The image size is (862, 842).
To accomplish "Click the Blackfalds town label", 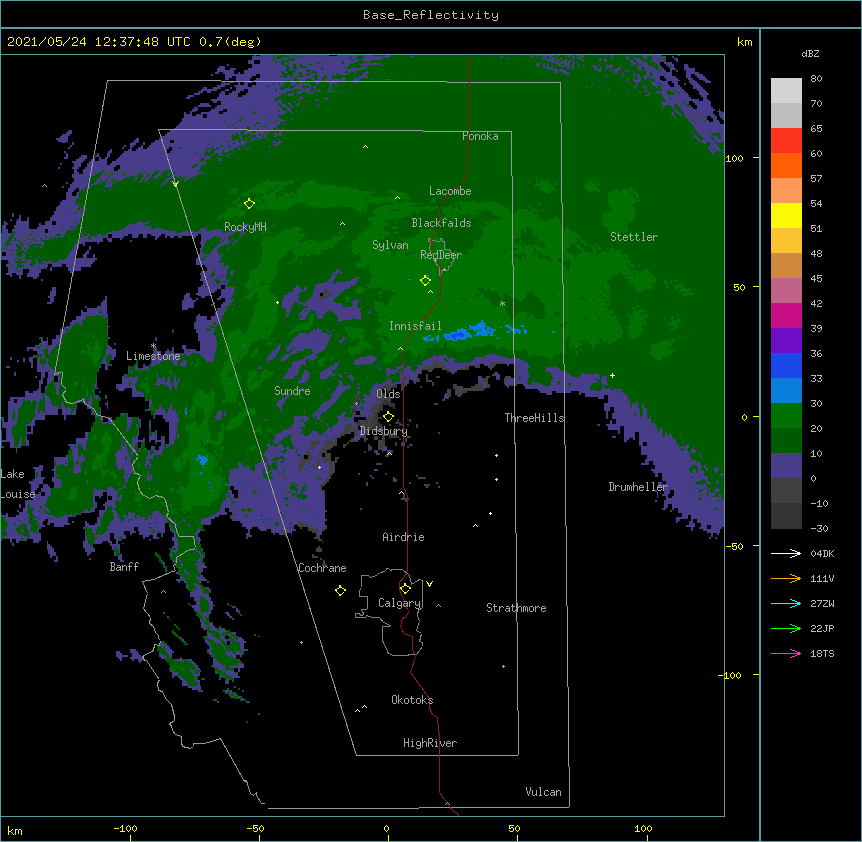I will (441, 223).
